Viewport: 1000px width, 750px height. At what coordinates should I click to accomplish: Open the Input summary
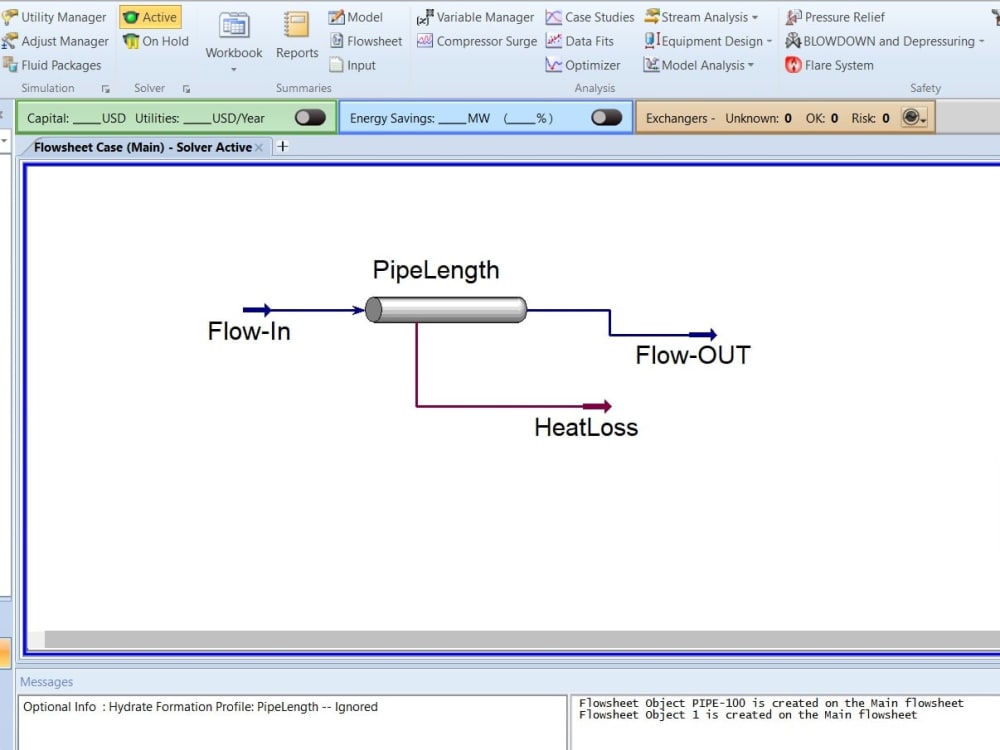353,65
